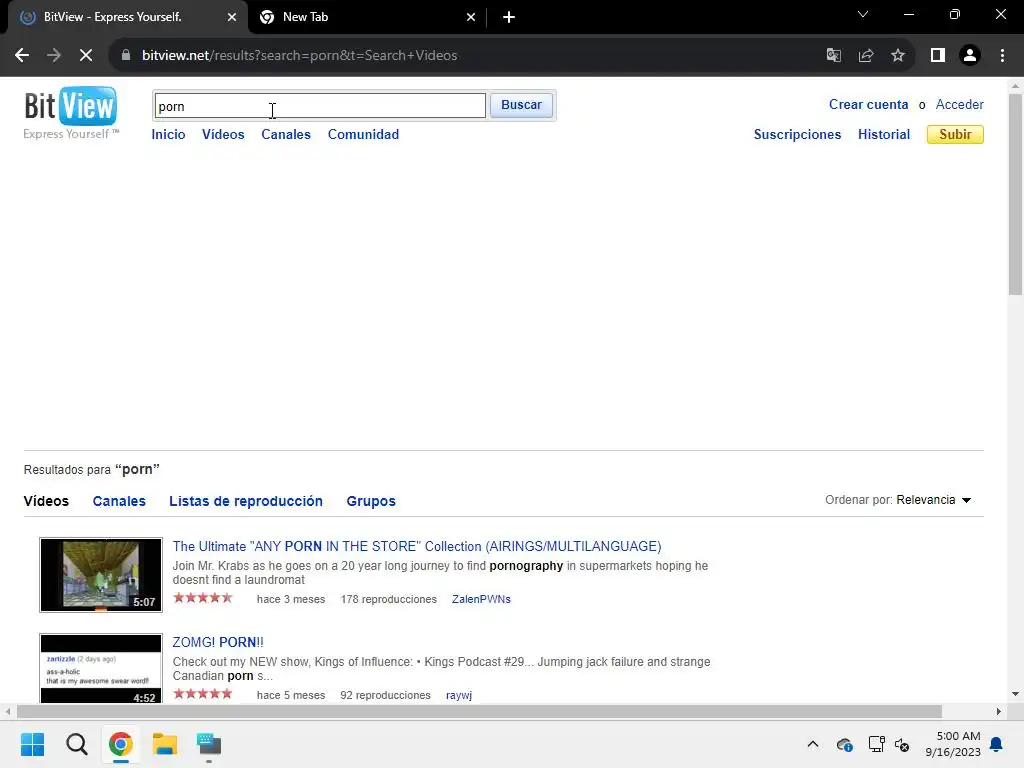Open the Canales navigation link in header
The height and width of the screenshot is (768, 1024).
[x=286, y=135]
